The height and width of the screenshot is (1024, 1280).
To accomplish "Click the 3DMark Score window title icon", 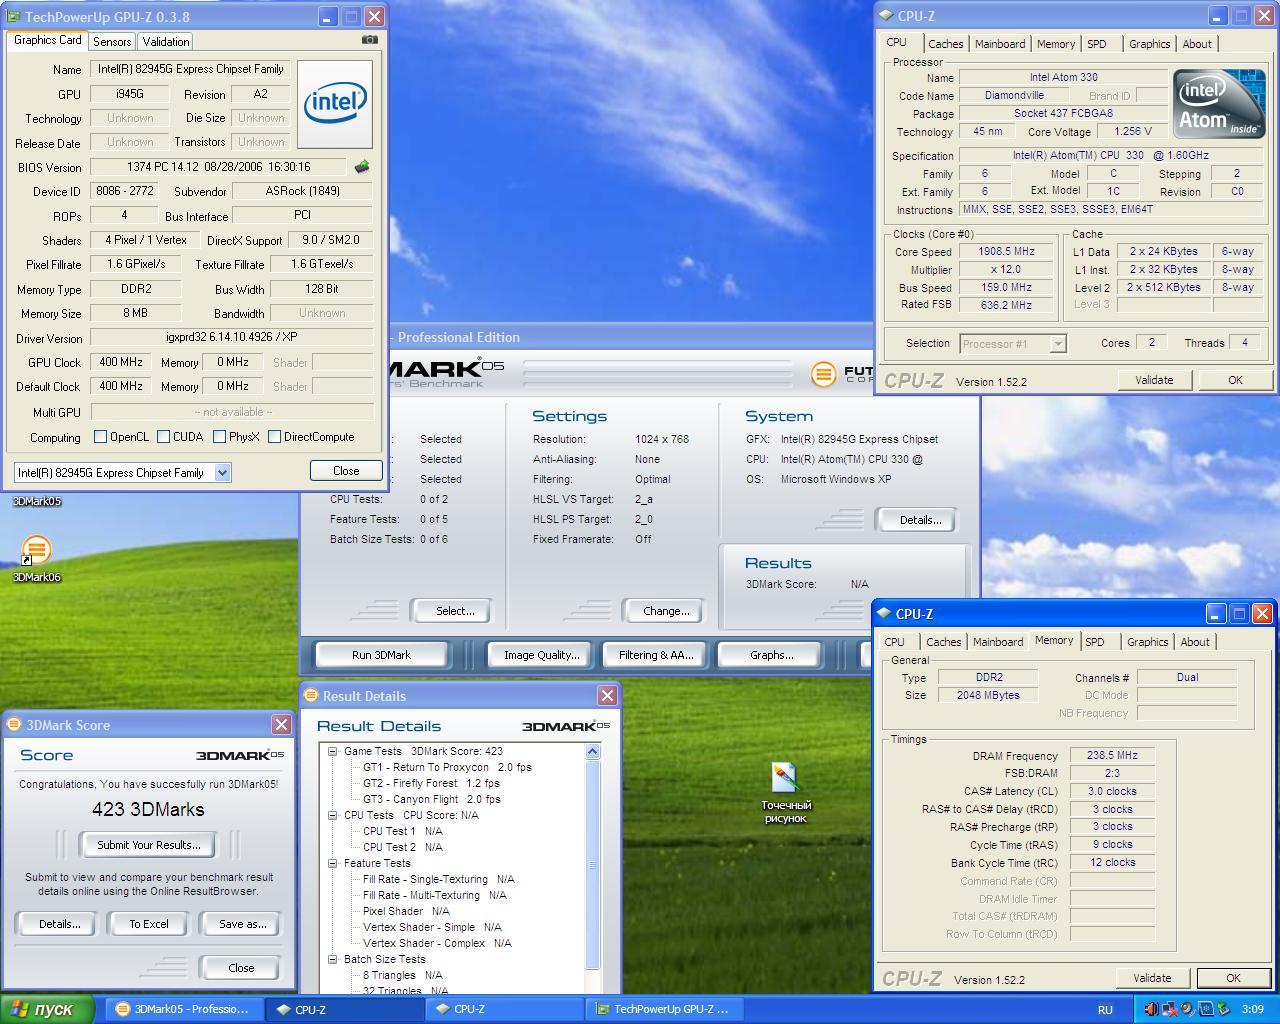I will click(14, 725).
